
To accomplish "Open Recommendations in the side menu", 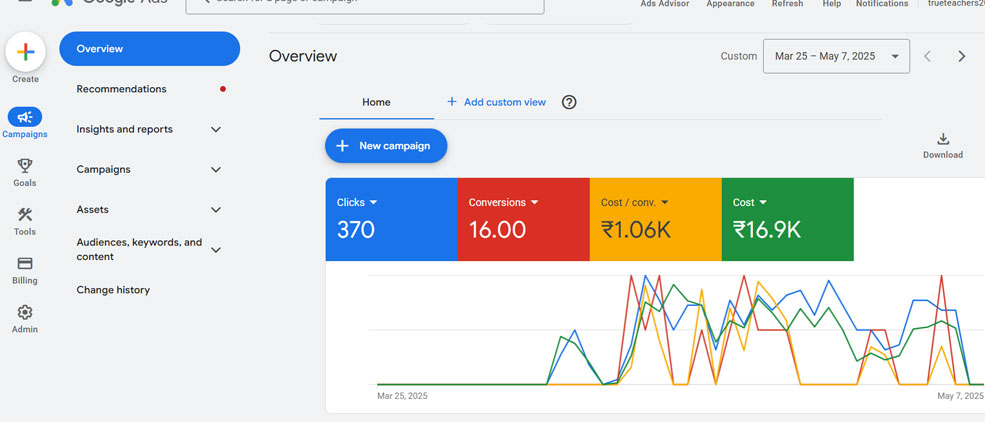I will [x=121, y=89].
